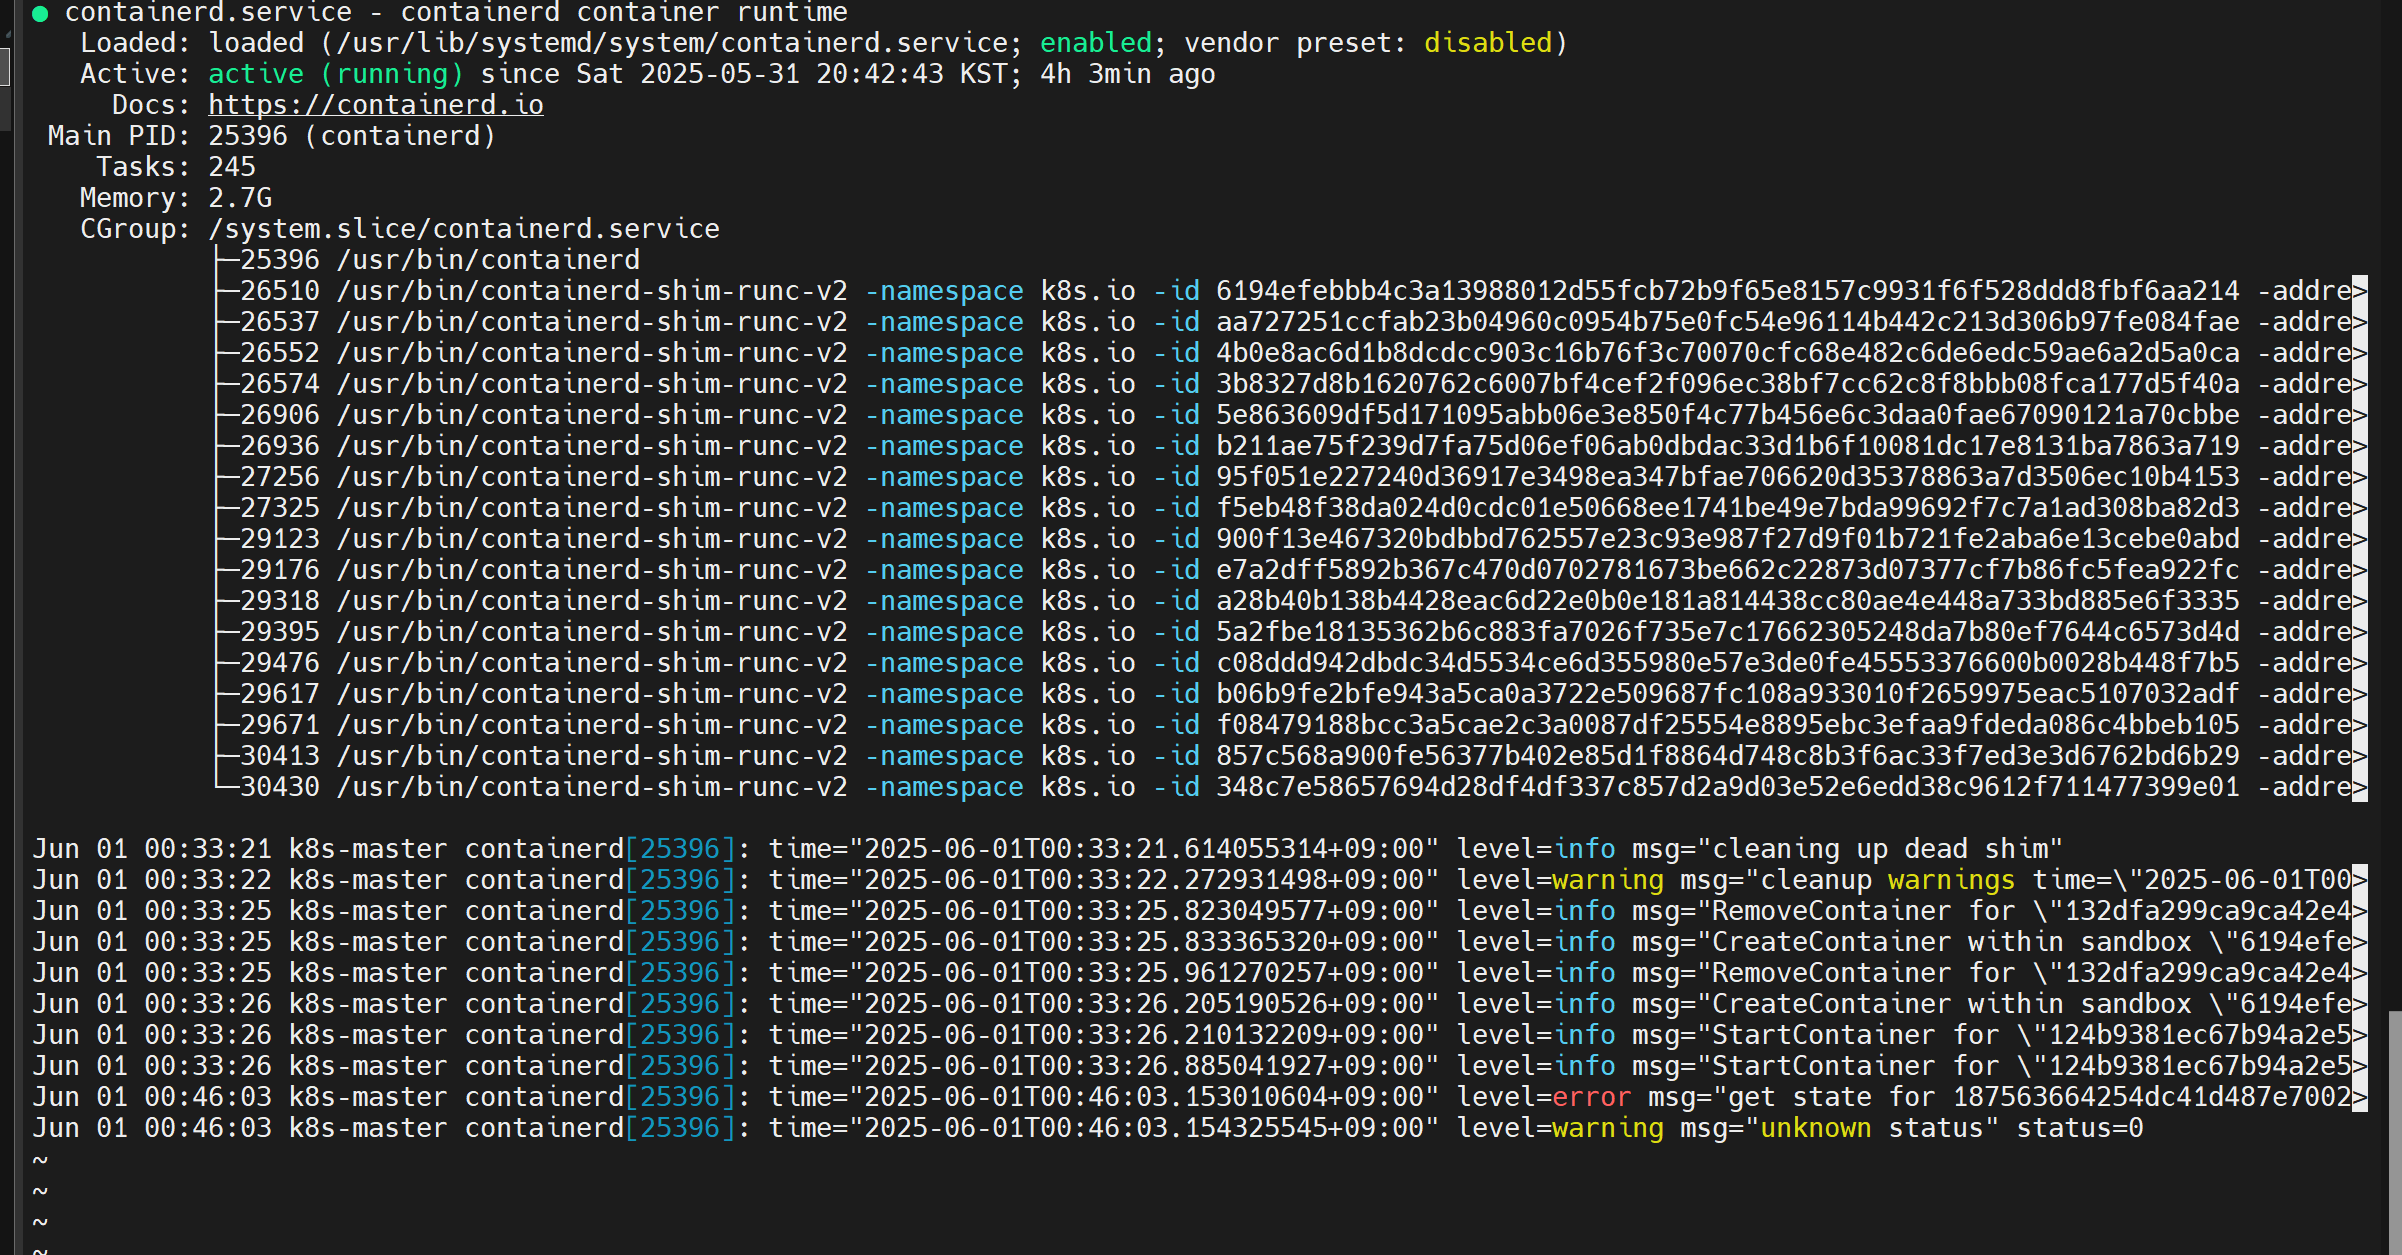The height and width of the screenshot is (1255, 2402).
Task: Click the green 'enabled' state text
Action: coord(1095,43)
